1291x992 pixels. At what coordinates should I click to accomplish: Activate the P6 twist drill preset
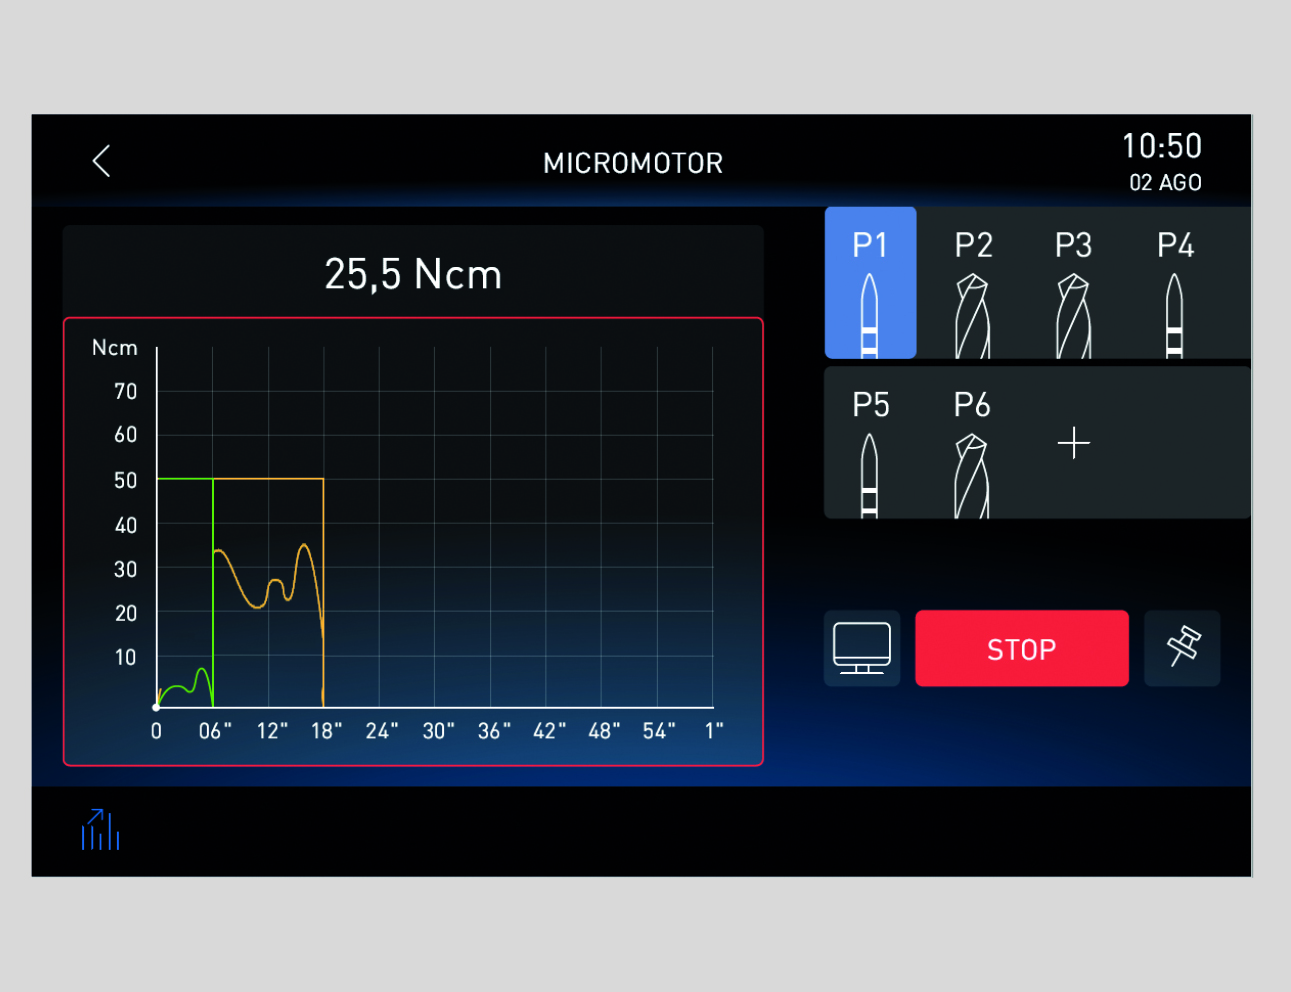[971, 443]
